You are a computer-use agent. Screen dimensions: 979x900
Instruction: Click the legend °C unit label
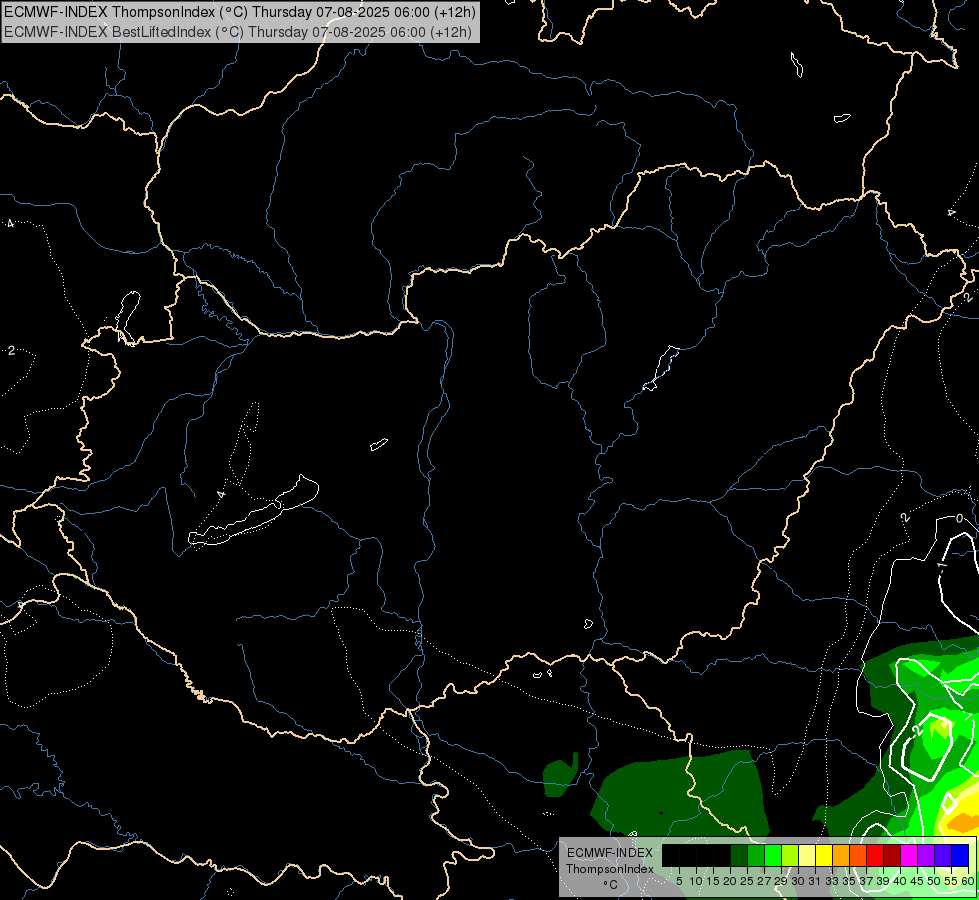(x=611, y=884)
